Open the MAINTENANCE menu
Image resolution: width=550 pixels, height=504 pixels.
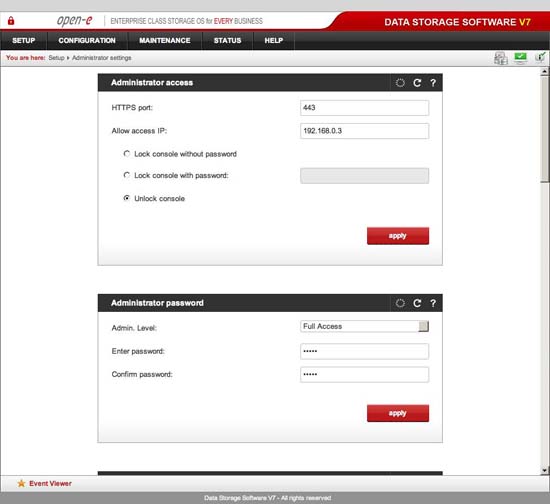(165, 40)
